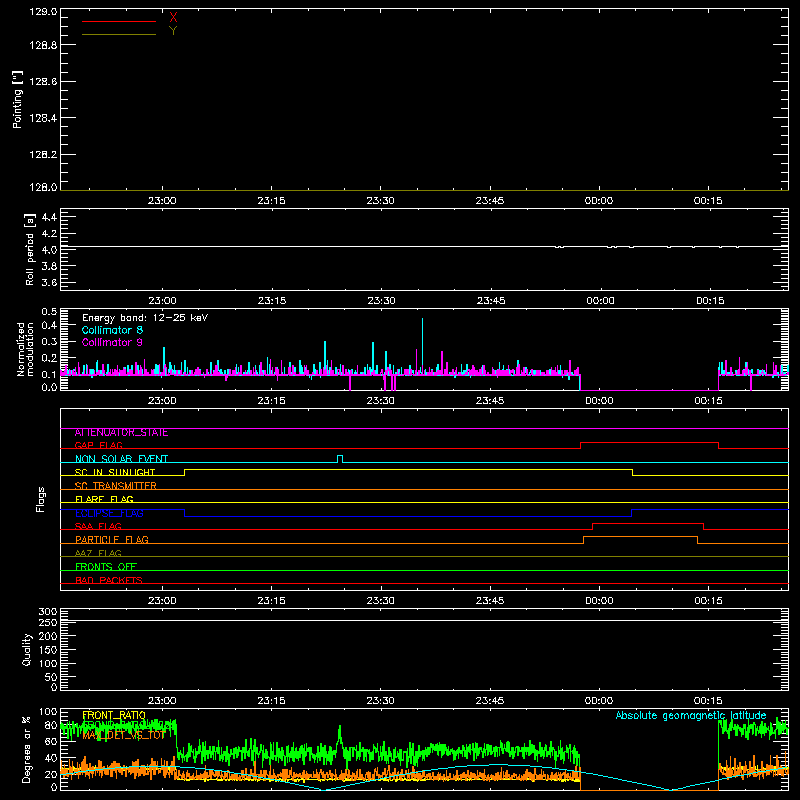The image size is (800, 800).
Task: Click the magenta Collimator 9 label
Action: point(112,342)
